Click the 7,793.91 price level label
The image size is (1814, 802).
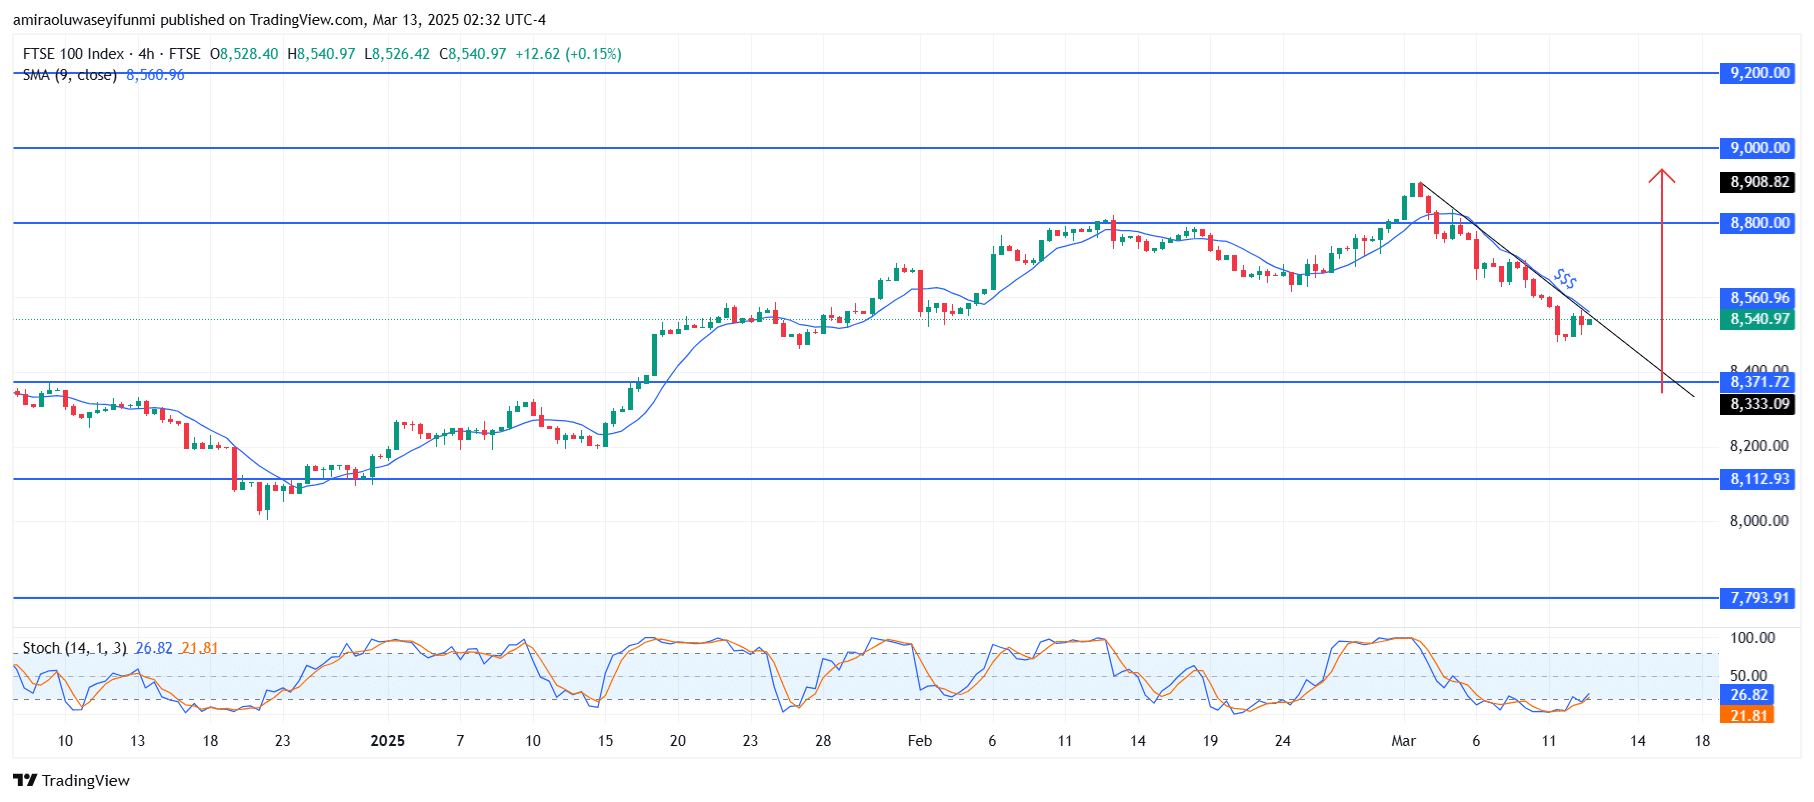point(1759,598)
